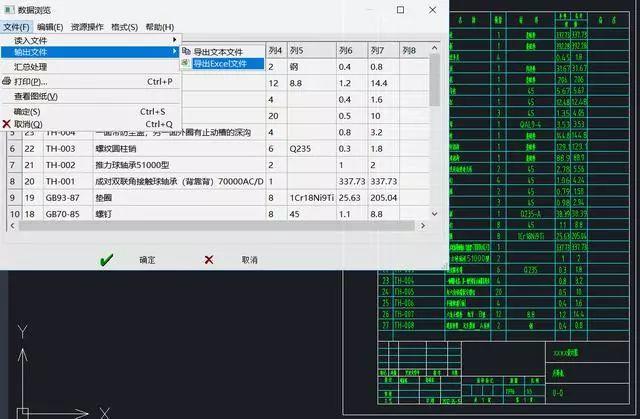Select column header 列8

[414, 51]
